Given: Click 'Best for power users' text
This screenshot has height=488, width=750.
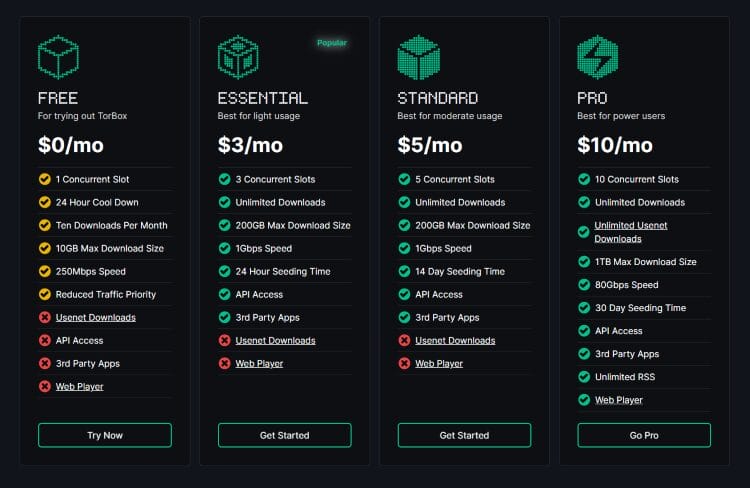Looking at the screenshot, I should pyautogui.click(x=621, y=116).
